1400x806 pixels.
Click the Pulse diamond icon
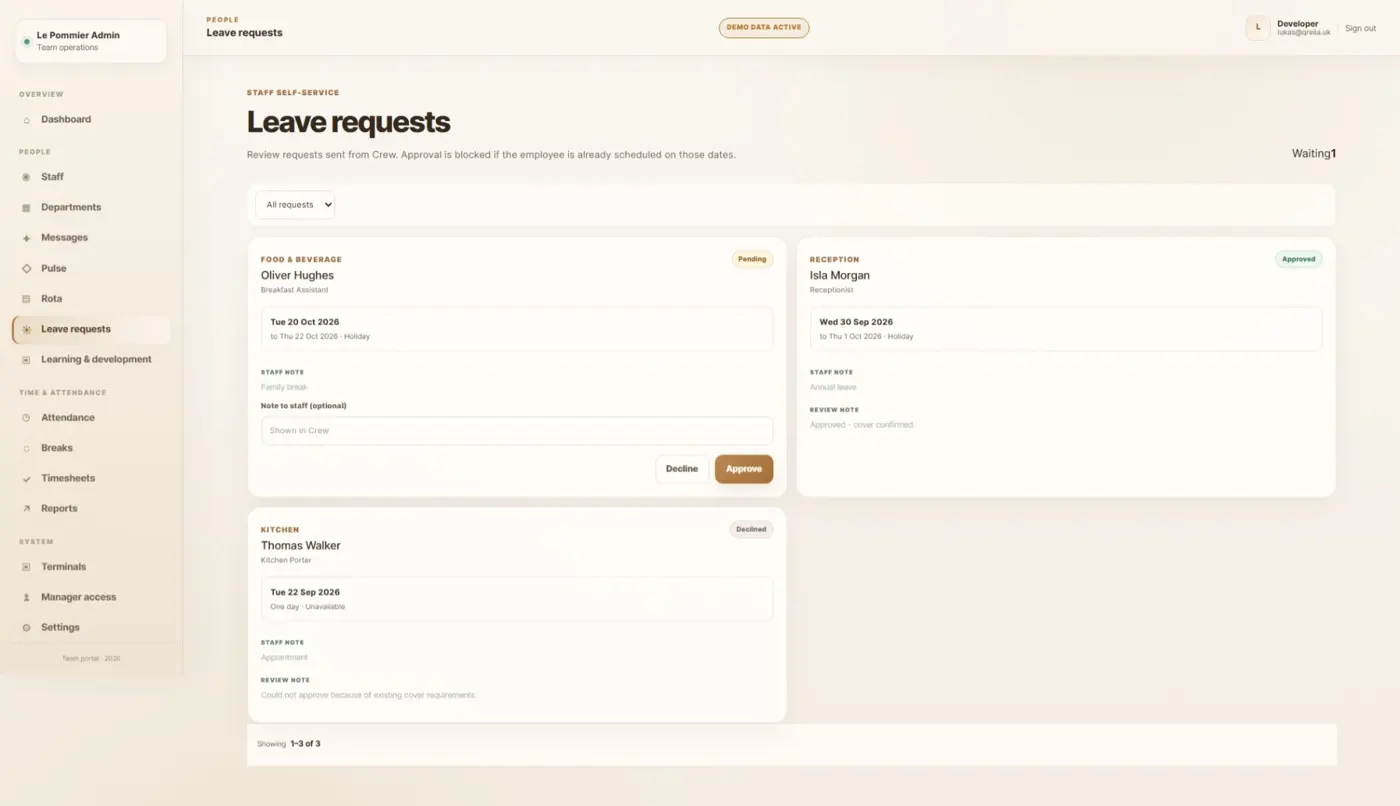(x=26, y=268)
